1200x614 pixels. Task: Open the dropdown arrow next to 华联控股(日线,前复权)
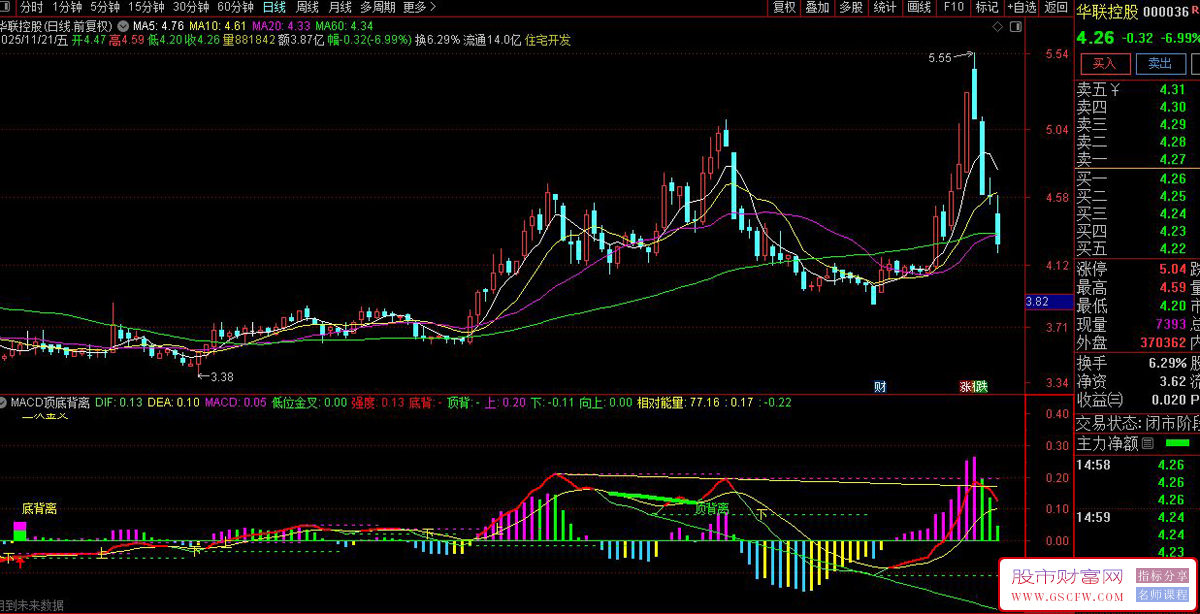[122, 24]
